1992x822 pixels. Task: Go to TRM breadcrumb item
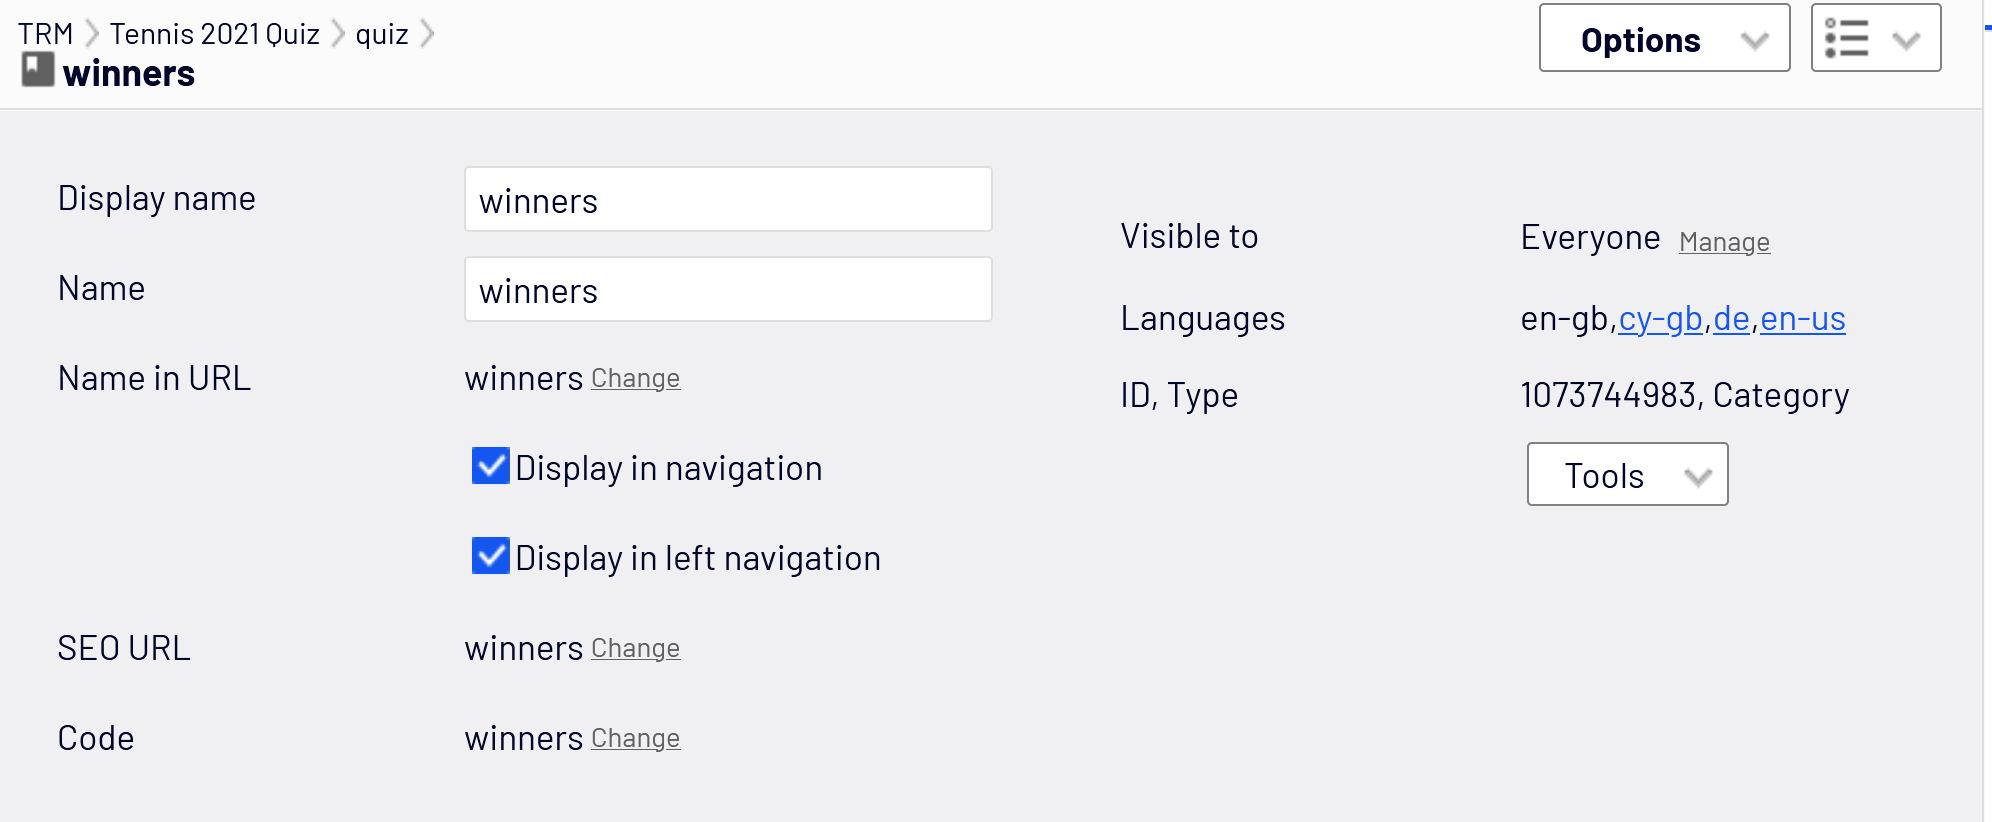pos(45,34)
